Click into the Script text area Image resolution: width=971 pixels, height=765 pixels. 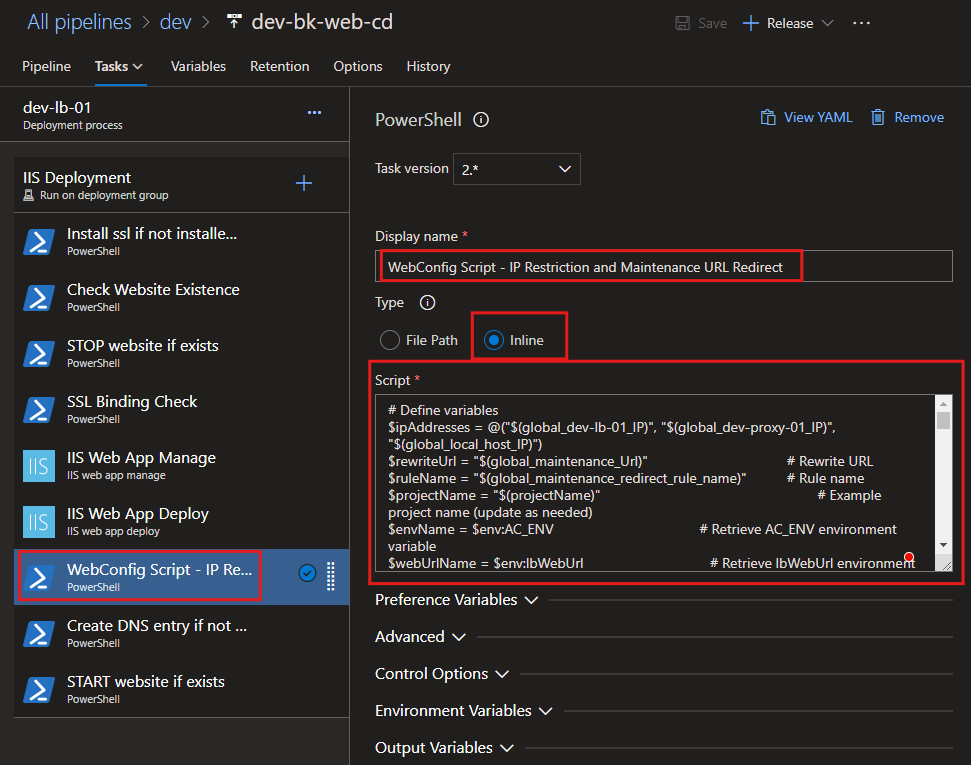(655, 483)
